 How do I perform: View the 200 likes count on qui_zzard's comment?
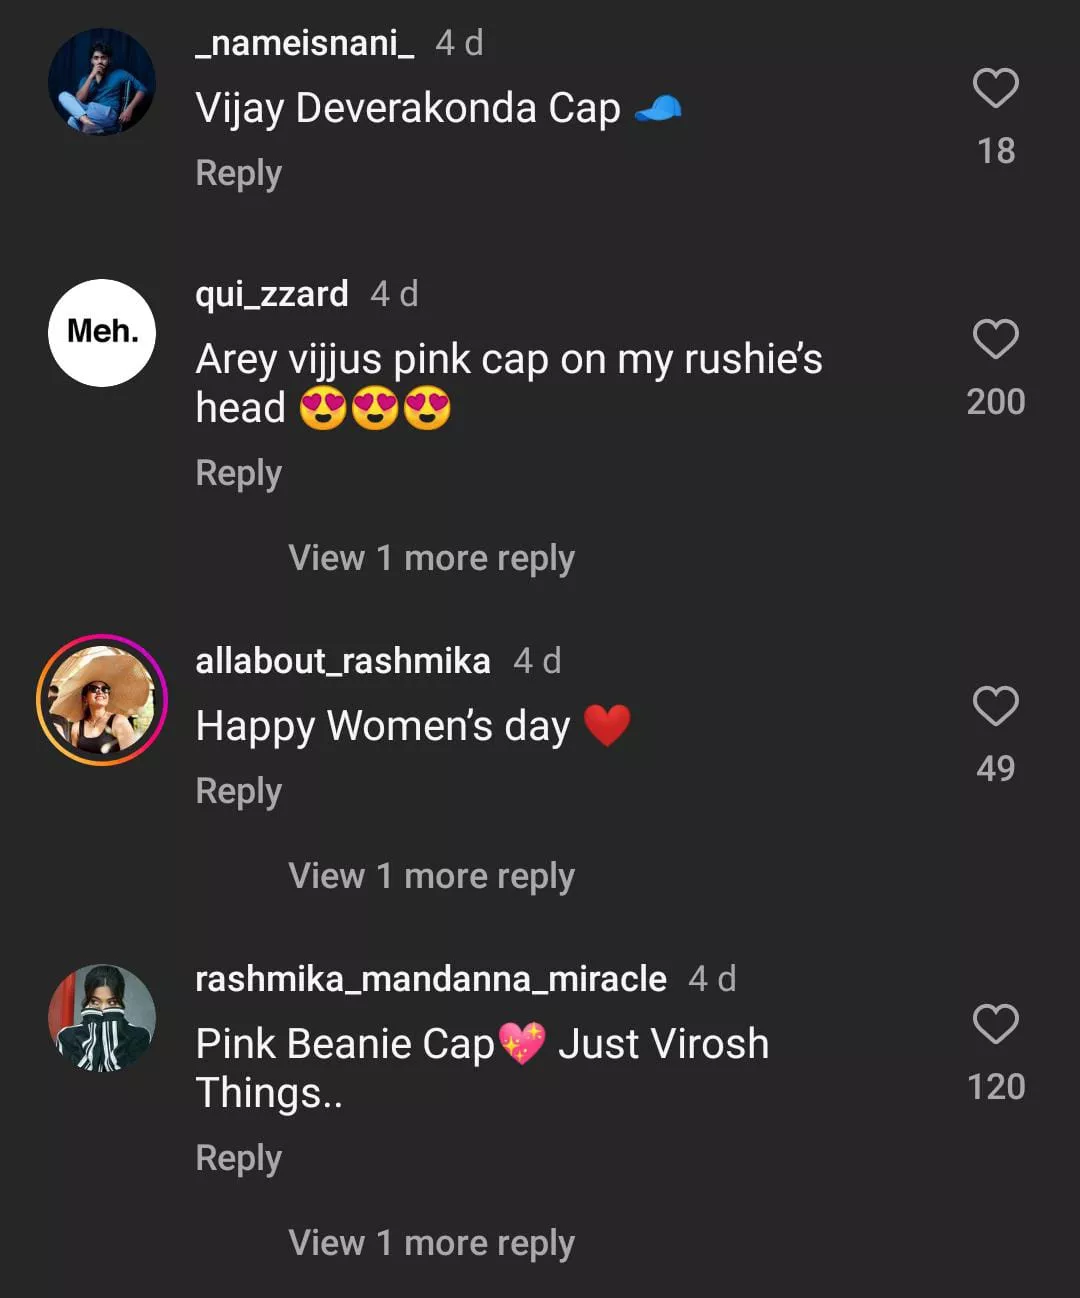pos(995,402)
